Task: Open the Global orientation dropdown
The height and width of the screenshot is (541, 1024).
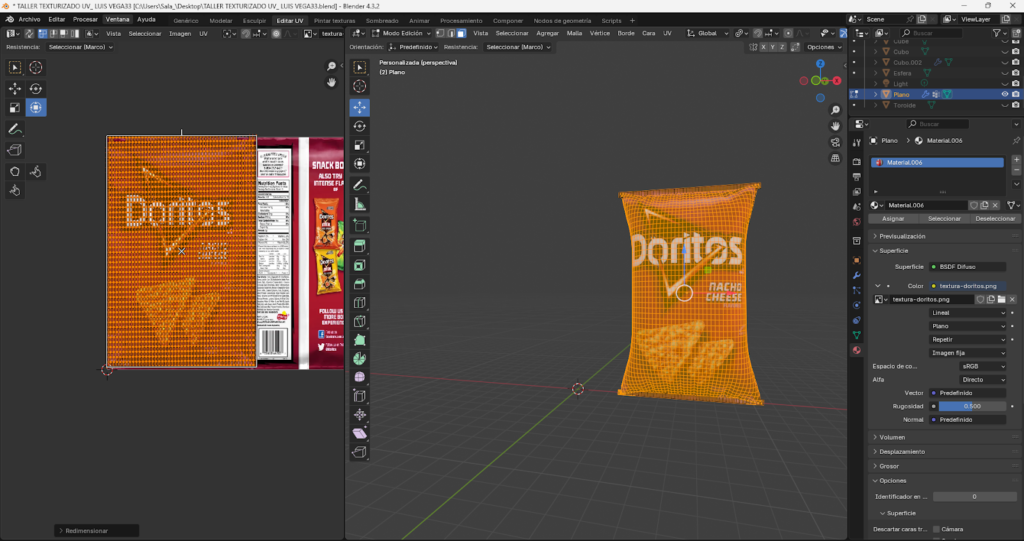Action: (707, 33)
